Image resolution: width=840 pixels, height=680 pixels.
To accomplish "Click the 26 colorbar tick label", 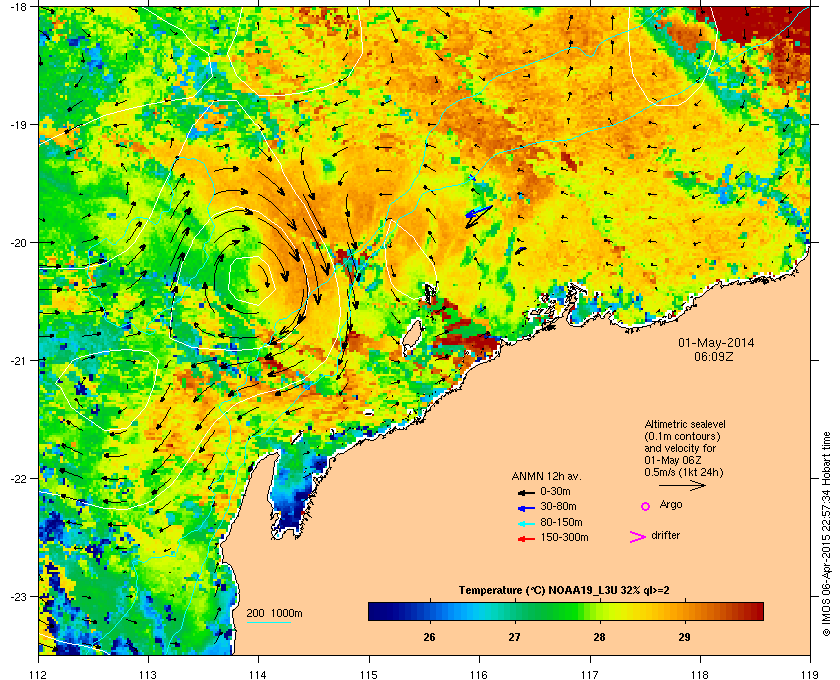I will (429, 638).
